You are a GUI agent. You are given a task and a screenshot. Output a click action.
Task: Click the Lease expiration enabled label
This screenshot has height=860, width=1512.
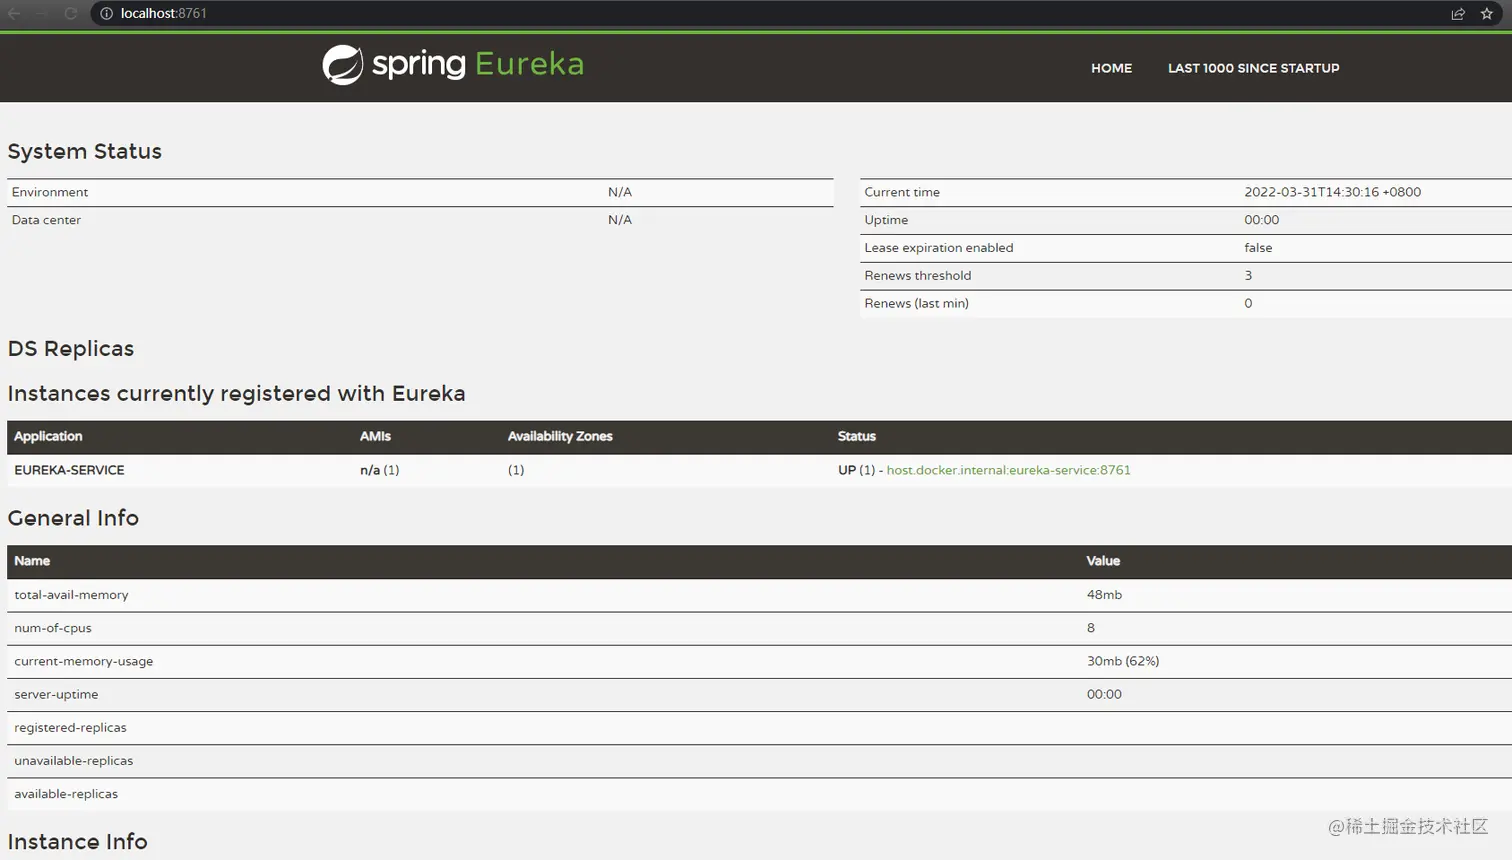[939, 248]
